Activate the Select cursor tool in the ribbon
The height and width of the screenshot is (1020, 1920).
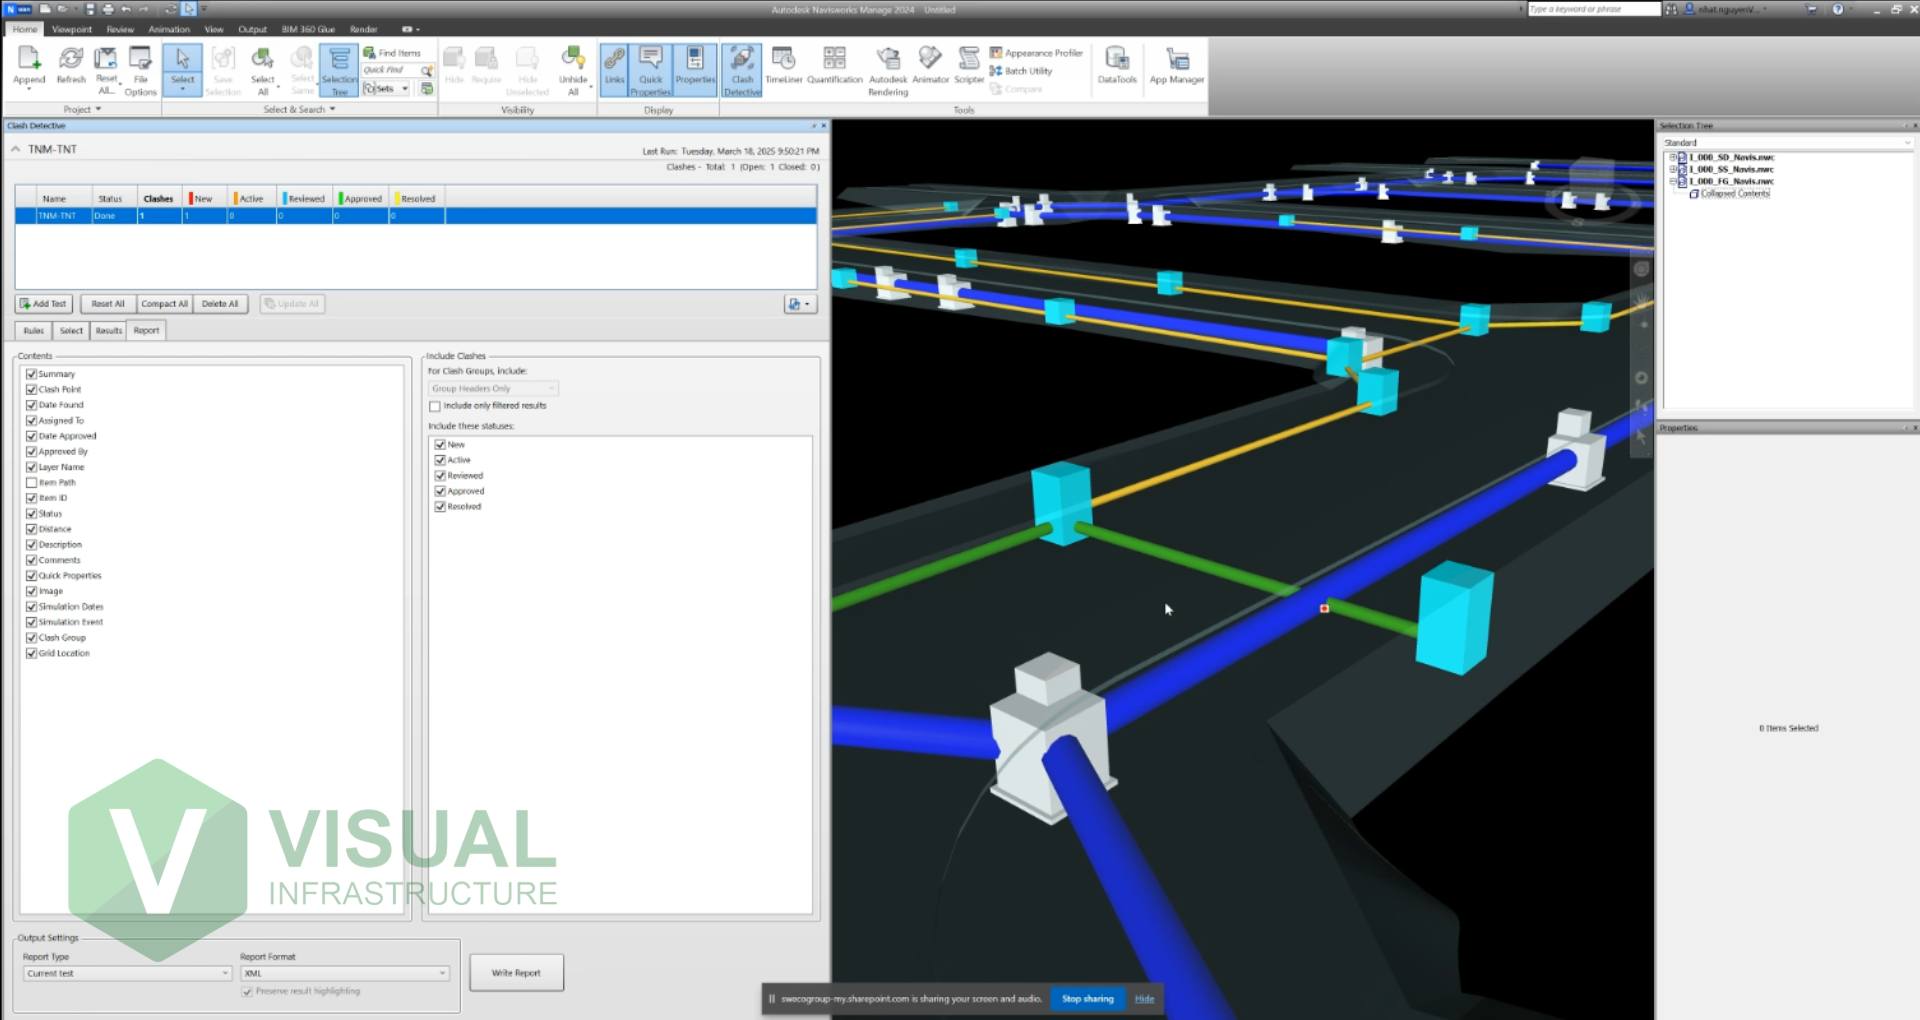coord(182,69)
